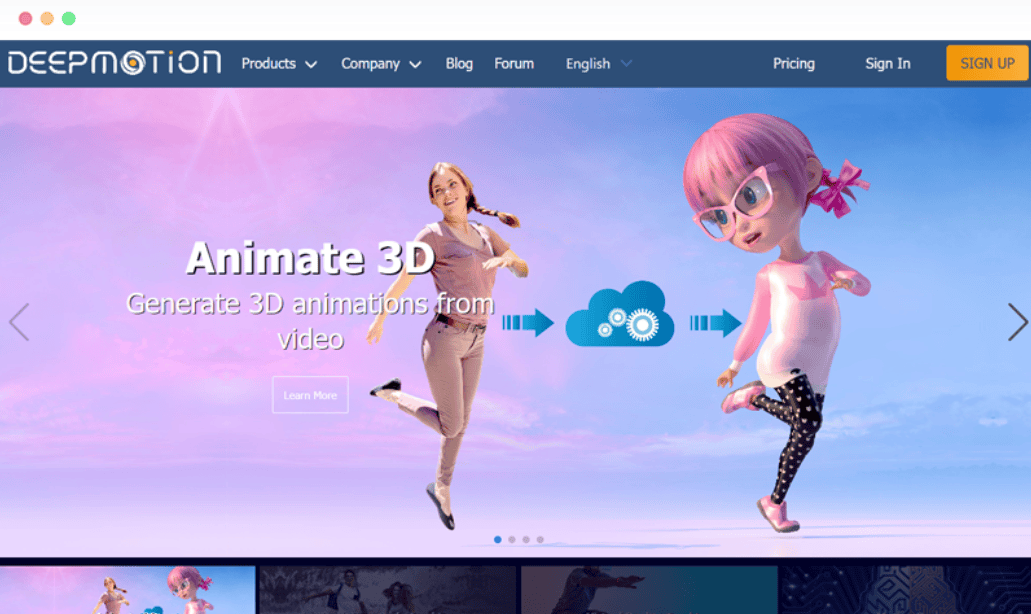Advance to next slide with right arrow
The width and height of the screenshot is (1031, 614).
point(1015,321)
